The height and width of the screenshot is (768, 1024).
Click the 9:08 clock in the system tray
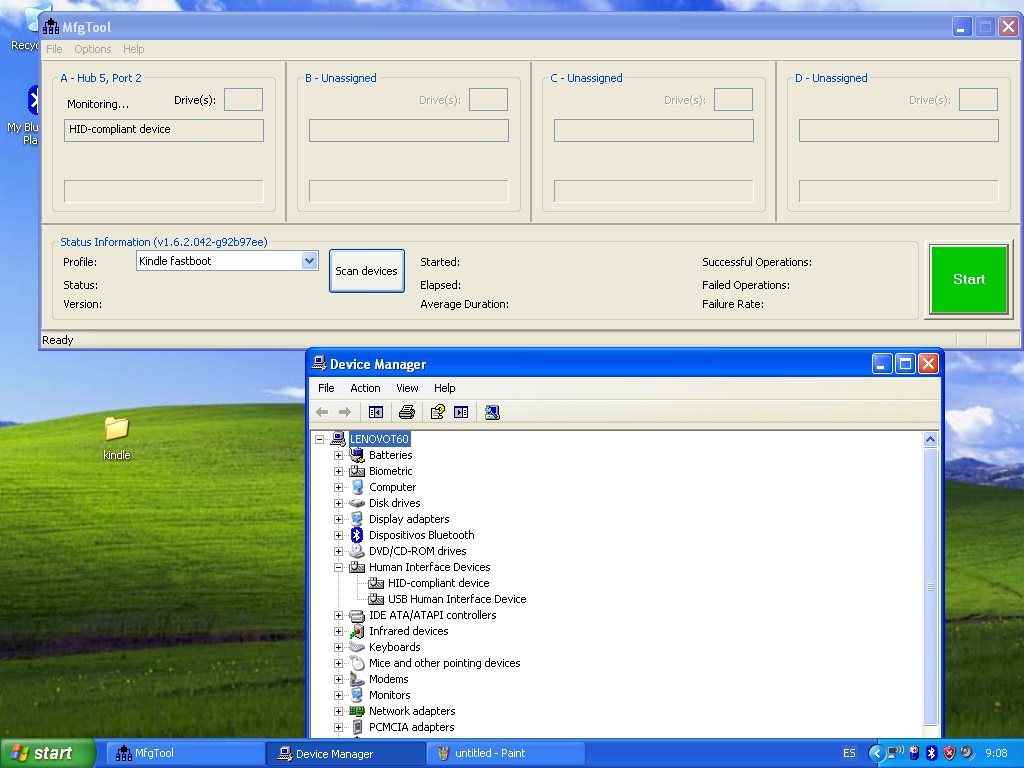click(996, 753)
